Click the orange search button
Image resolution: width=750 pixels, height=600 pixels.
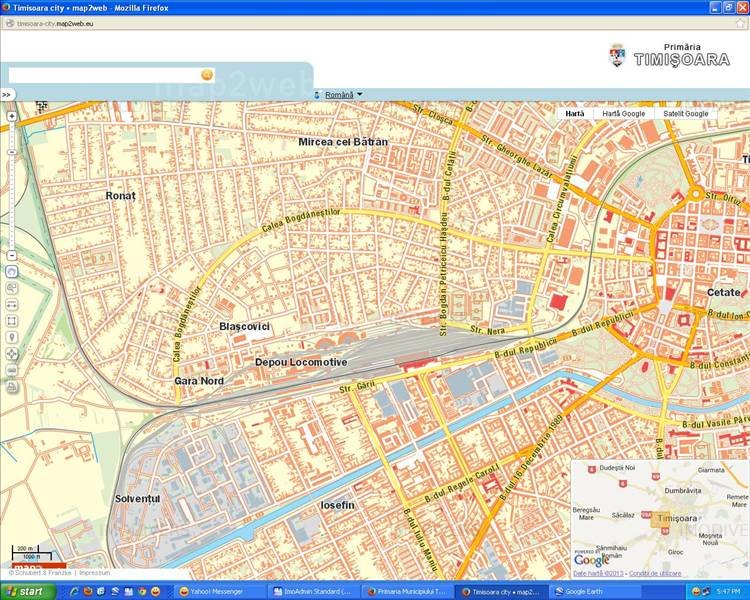coord(207,75)
